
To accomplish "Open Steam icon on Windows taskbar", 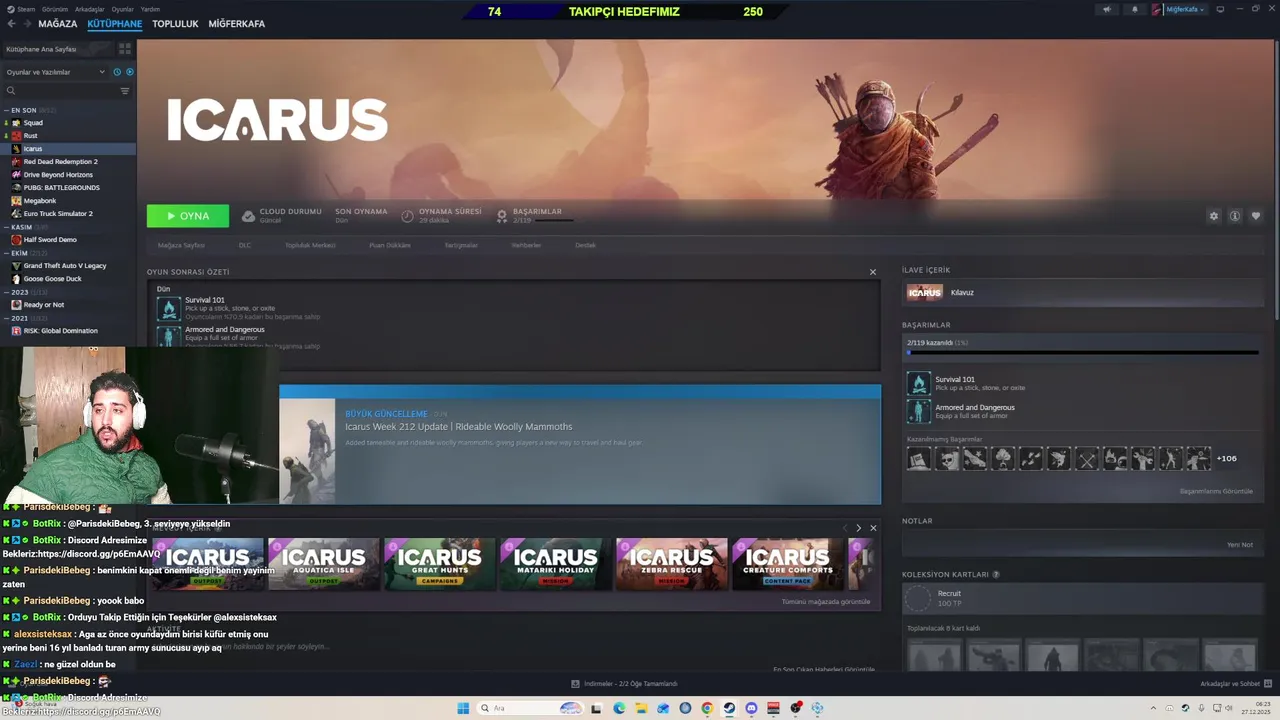I will tap(729, 708).
